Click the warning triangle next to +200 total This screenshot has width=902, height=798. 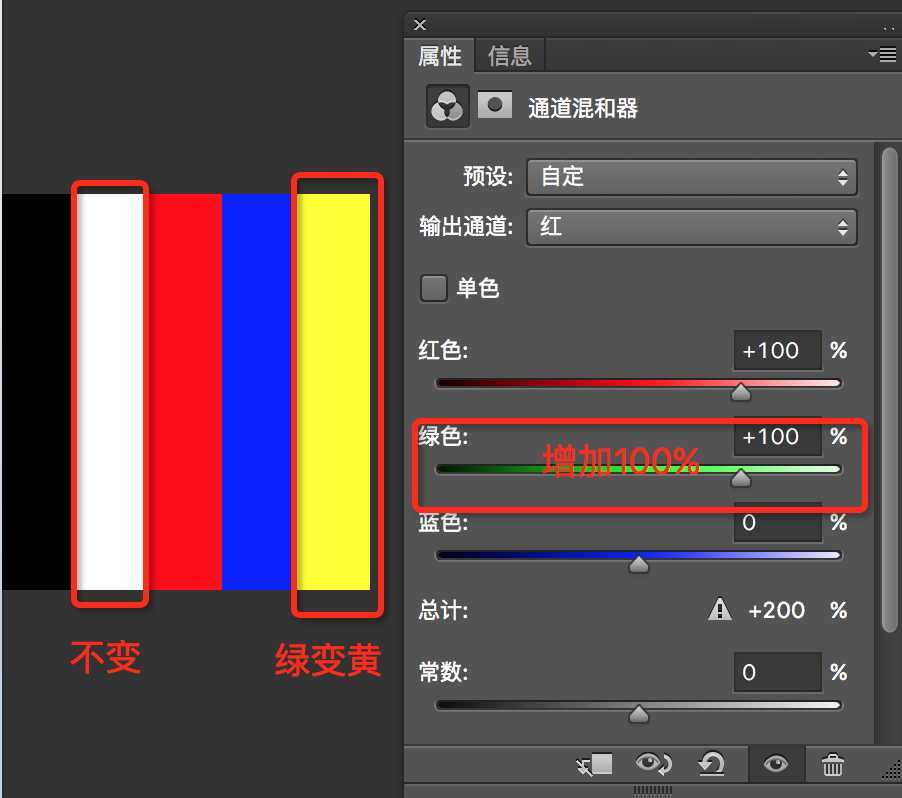click(x=720, y=610)
